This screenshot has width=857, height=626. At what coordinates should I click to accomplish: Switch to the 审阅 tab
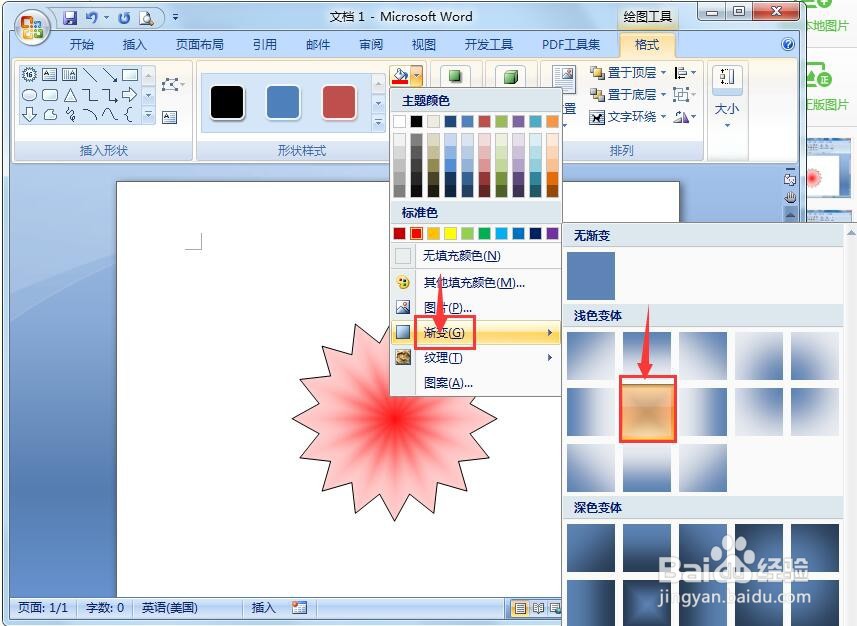coord(371,45)
